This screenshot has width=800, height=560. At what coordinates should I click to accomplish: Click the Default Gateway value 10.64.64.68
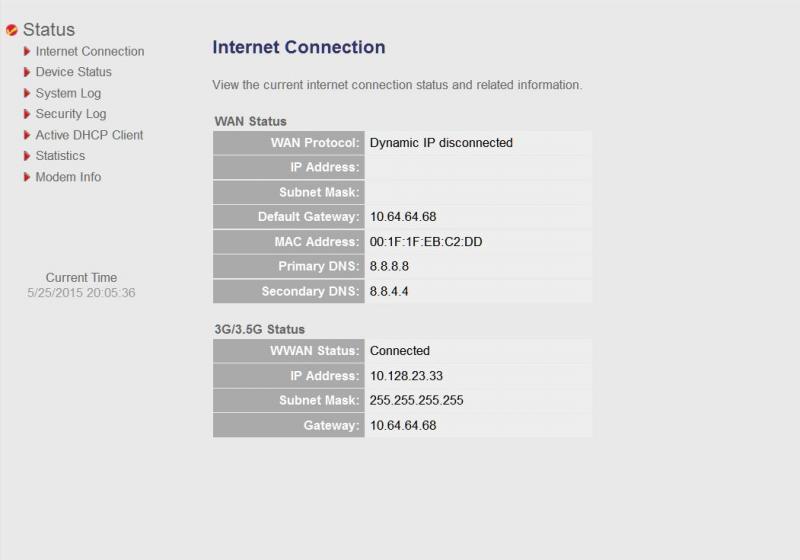[403, 217]
